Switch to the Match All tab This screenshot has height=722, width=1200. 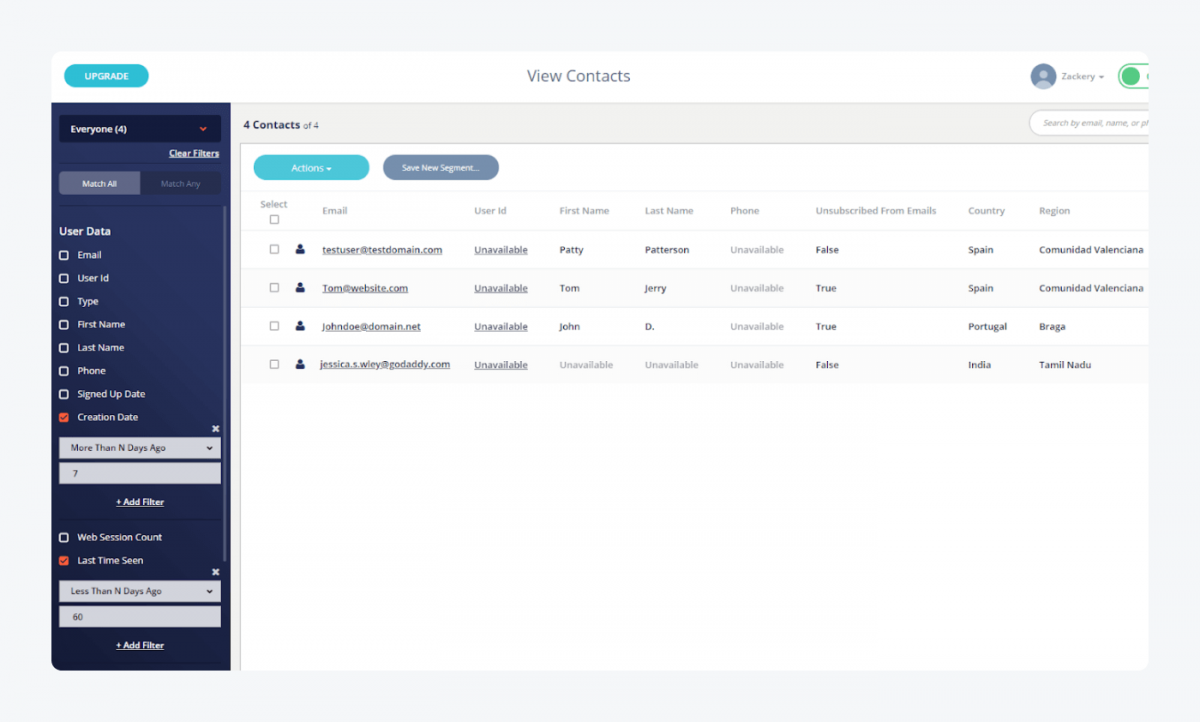100,184
